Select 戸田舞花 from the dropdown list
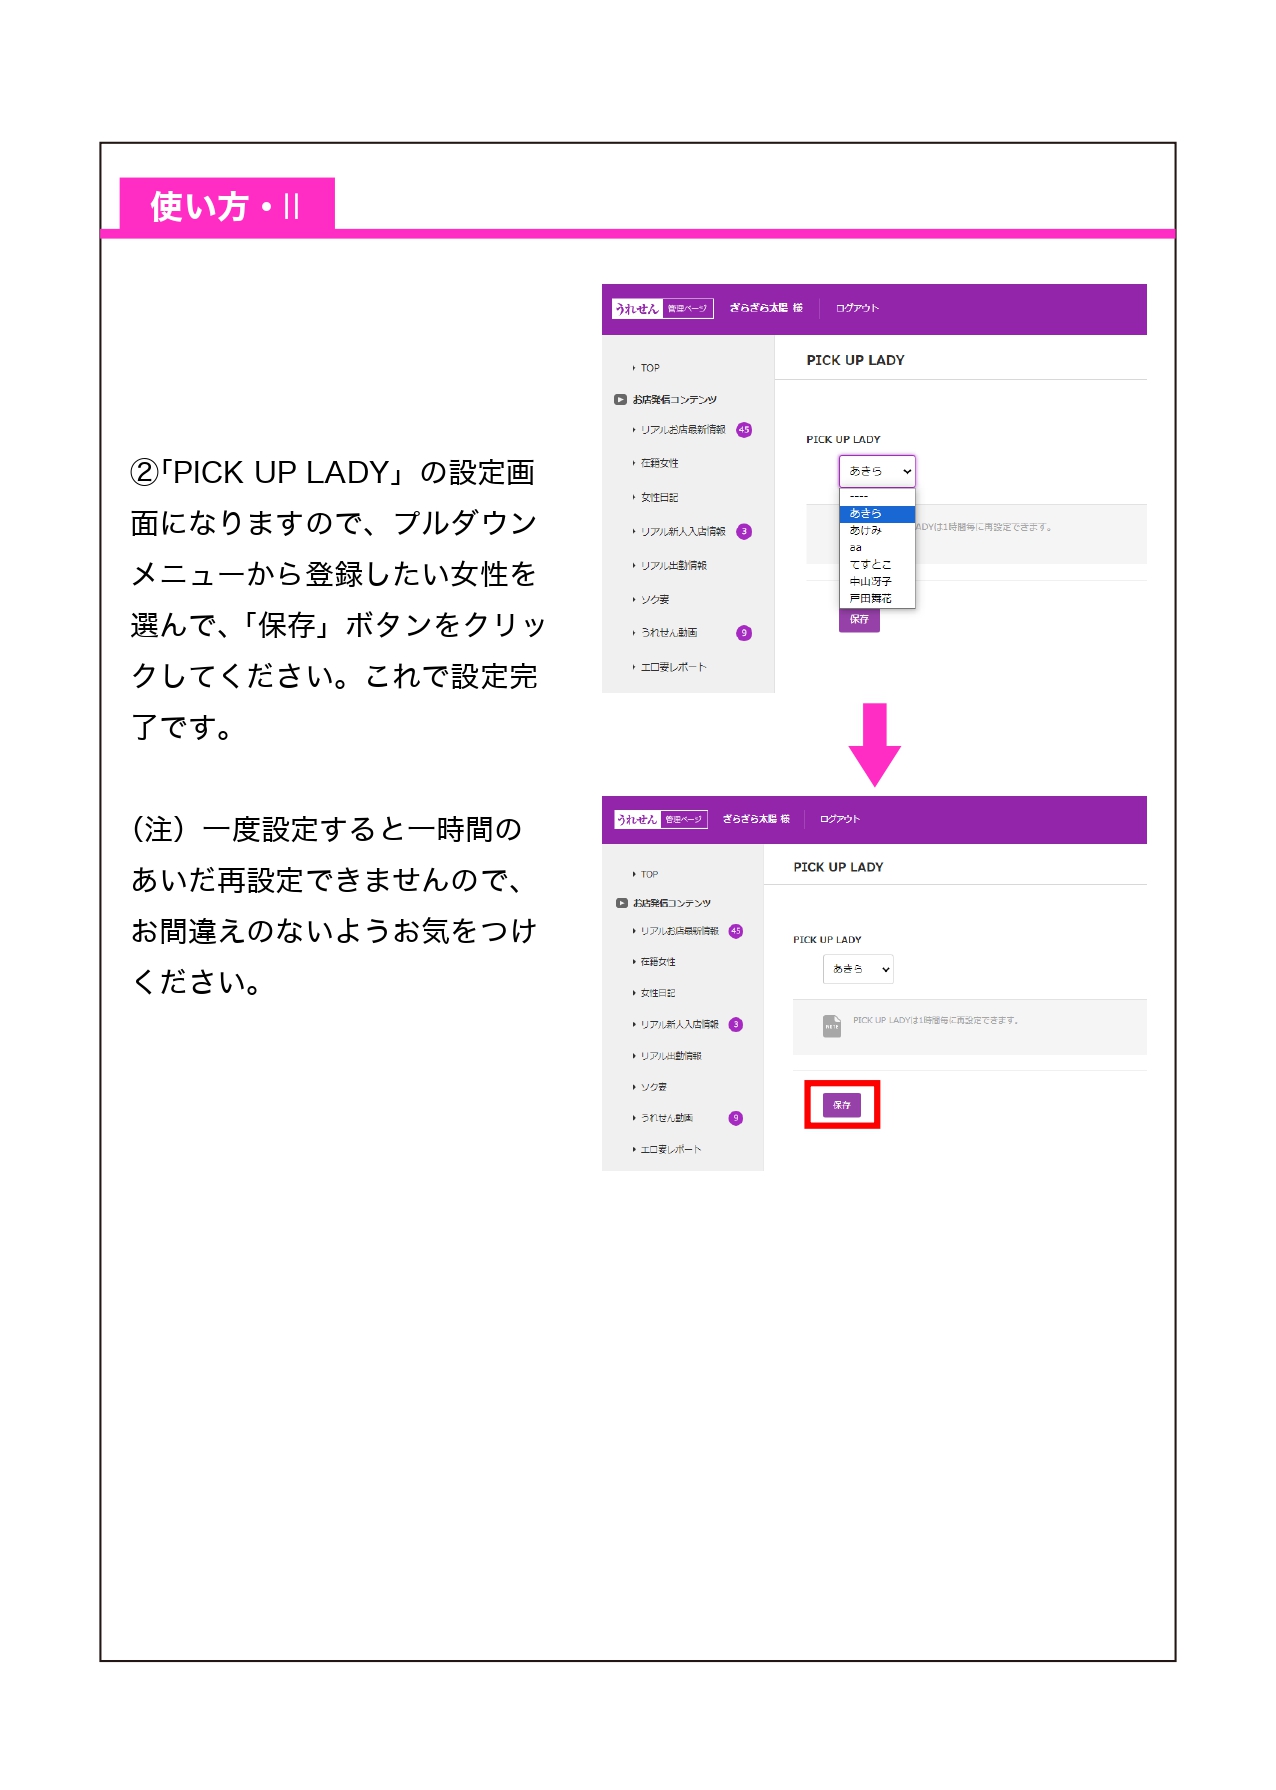The width and height of the screenshot is (1276, 1790). click(x=877, y=599)
